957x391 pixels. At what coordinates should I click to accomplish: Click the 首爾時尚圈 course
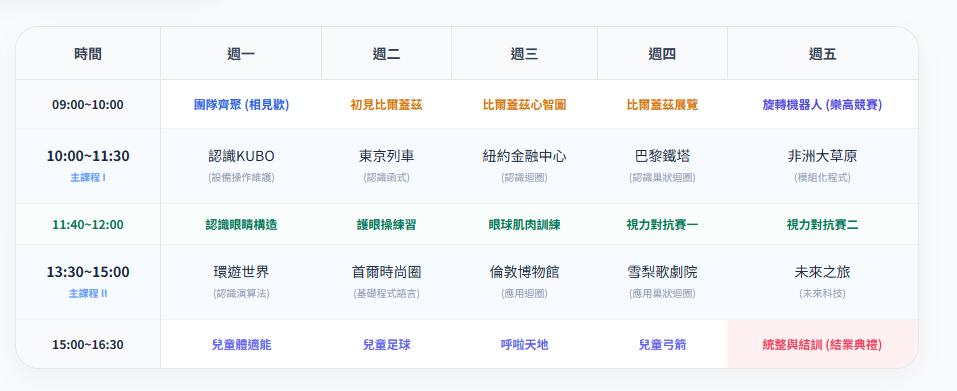click(x=386, y=272)
